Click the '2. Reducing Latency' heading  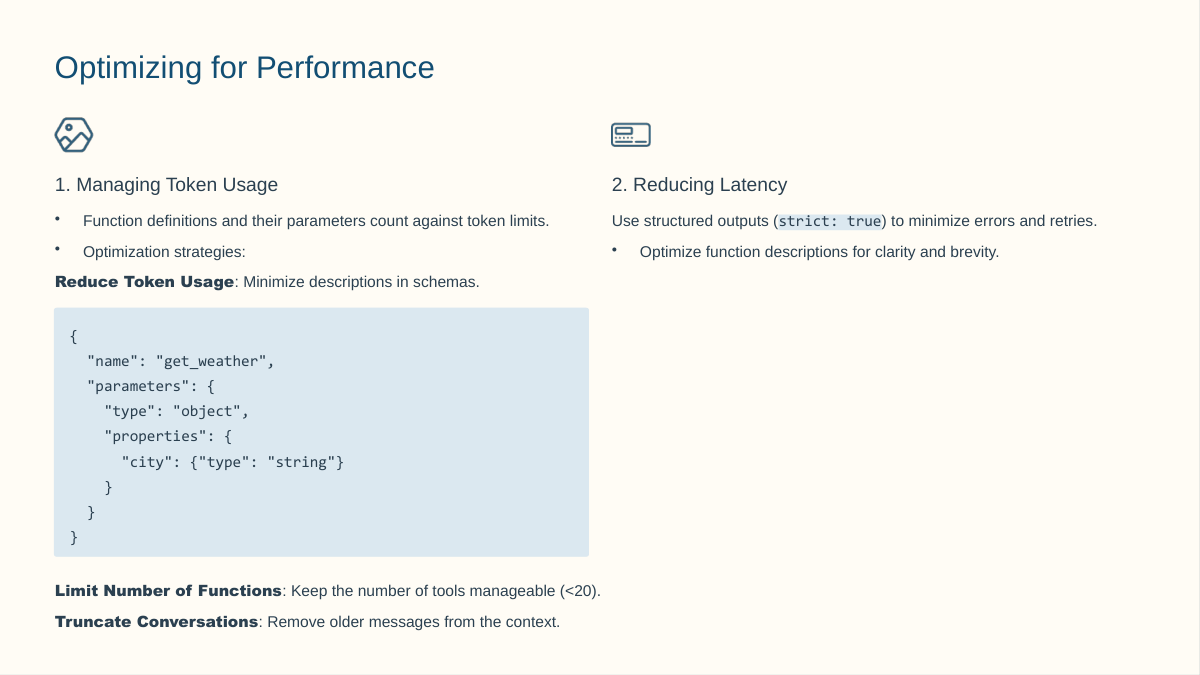coord(700,185)
